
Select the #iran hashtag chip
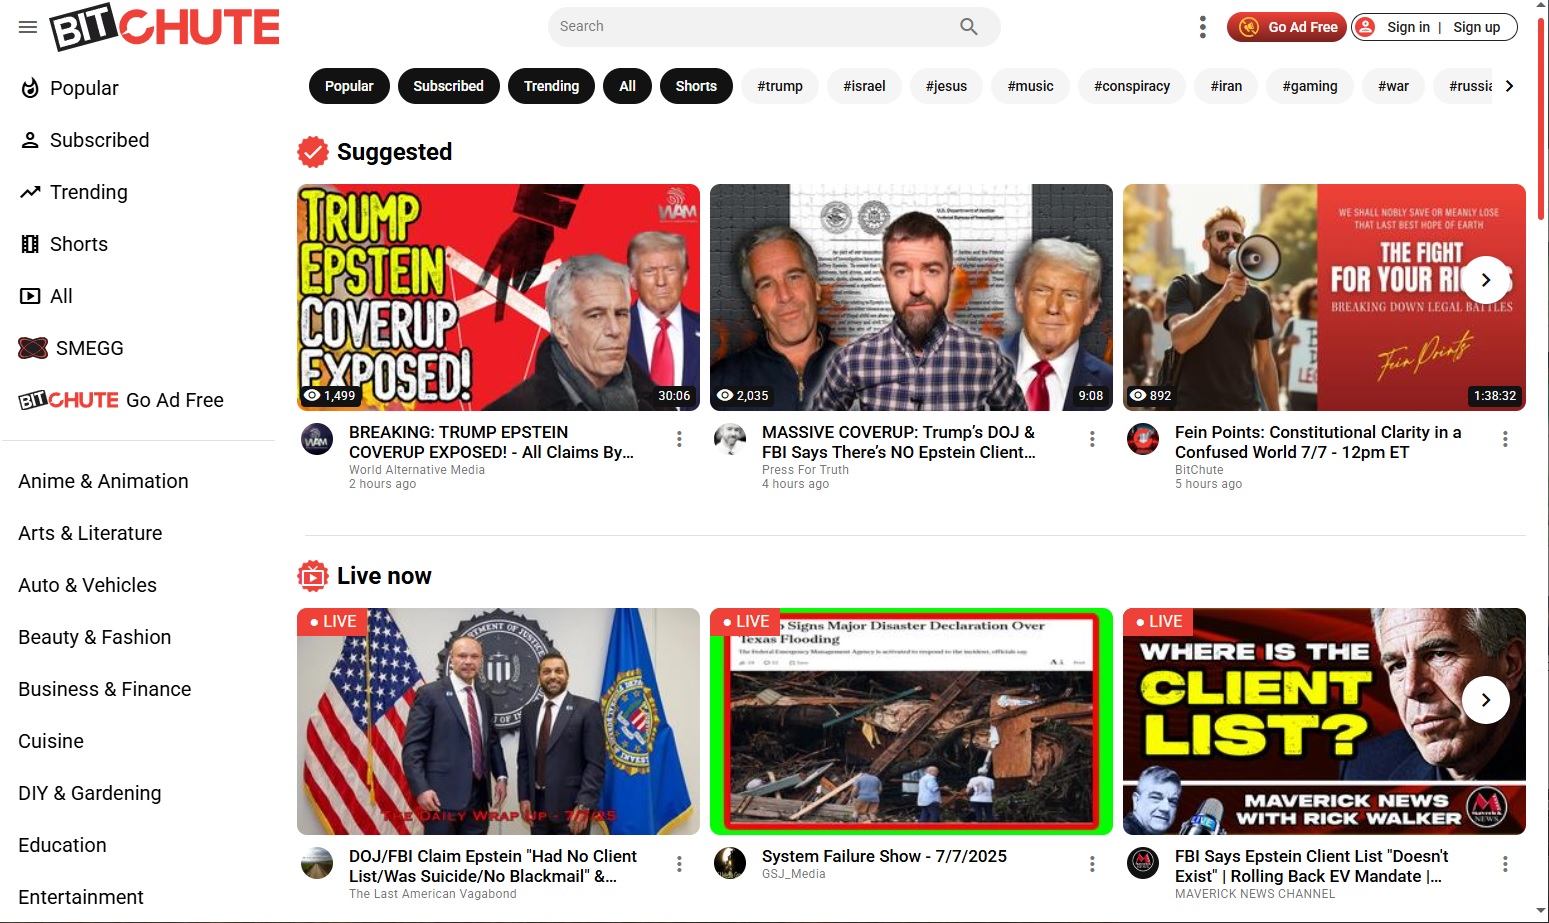1226,86
